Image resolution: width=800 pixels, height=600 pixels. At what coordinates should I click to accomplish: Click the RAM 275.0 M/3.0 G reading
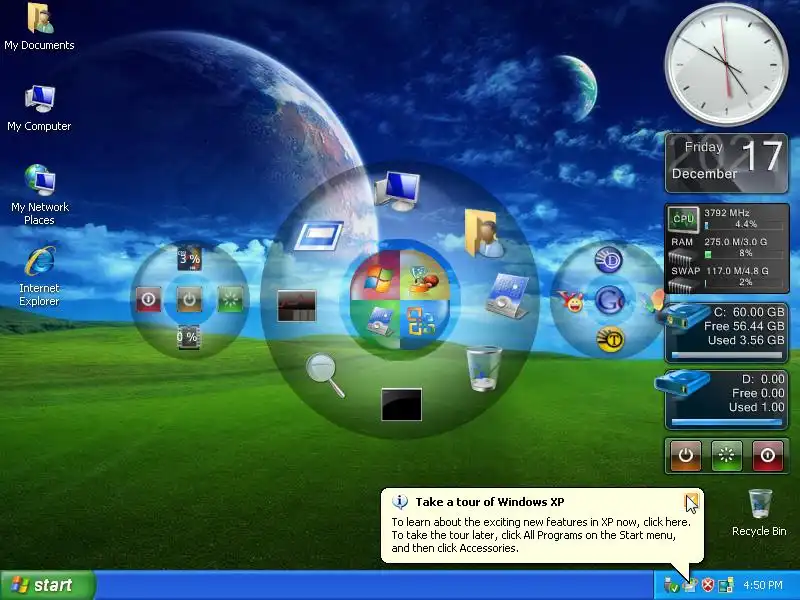click(736, 242)
